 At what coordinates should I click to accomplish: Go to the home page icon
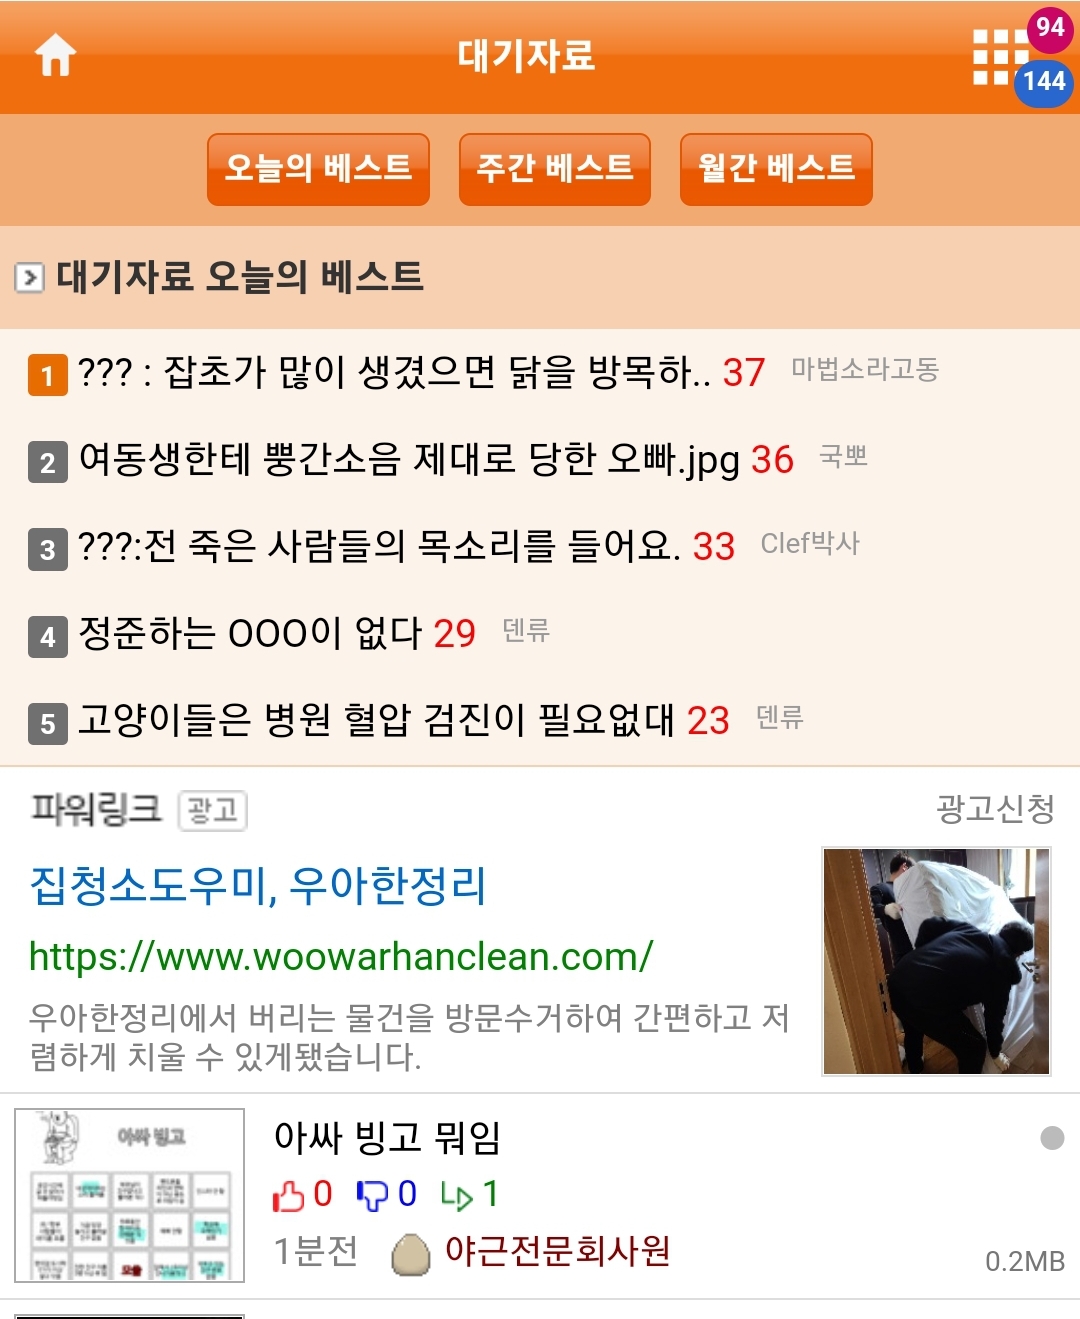coord(56,56)
